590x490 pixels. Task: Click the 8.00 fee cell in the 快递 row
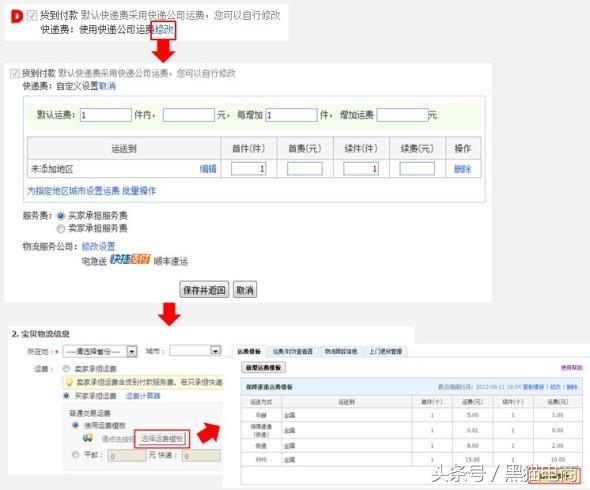click(473, 446)
